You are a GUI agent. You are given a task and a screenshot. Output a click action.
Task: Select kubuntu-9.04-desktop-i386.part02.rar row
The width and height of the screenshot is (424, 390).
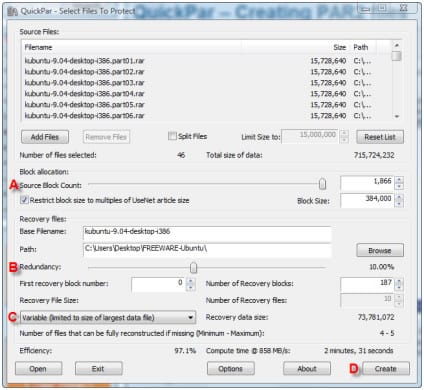[x=207, y=72]
